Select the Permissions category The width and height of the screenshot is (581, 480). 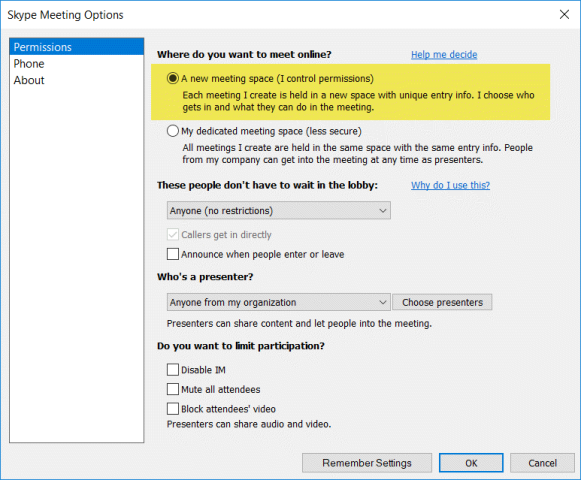[76, 47]
